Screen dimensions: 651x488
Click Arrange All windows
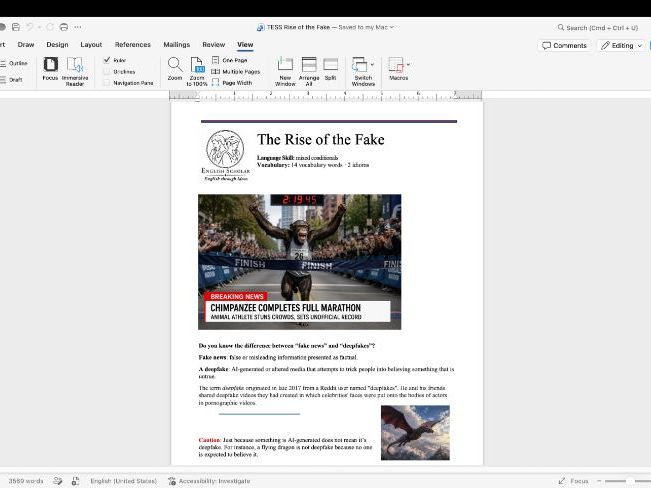pyautogui.click(x=309, y=71)
